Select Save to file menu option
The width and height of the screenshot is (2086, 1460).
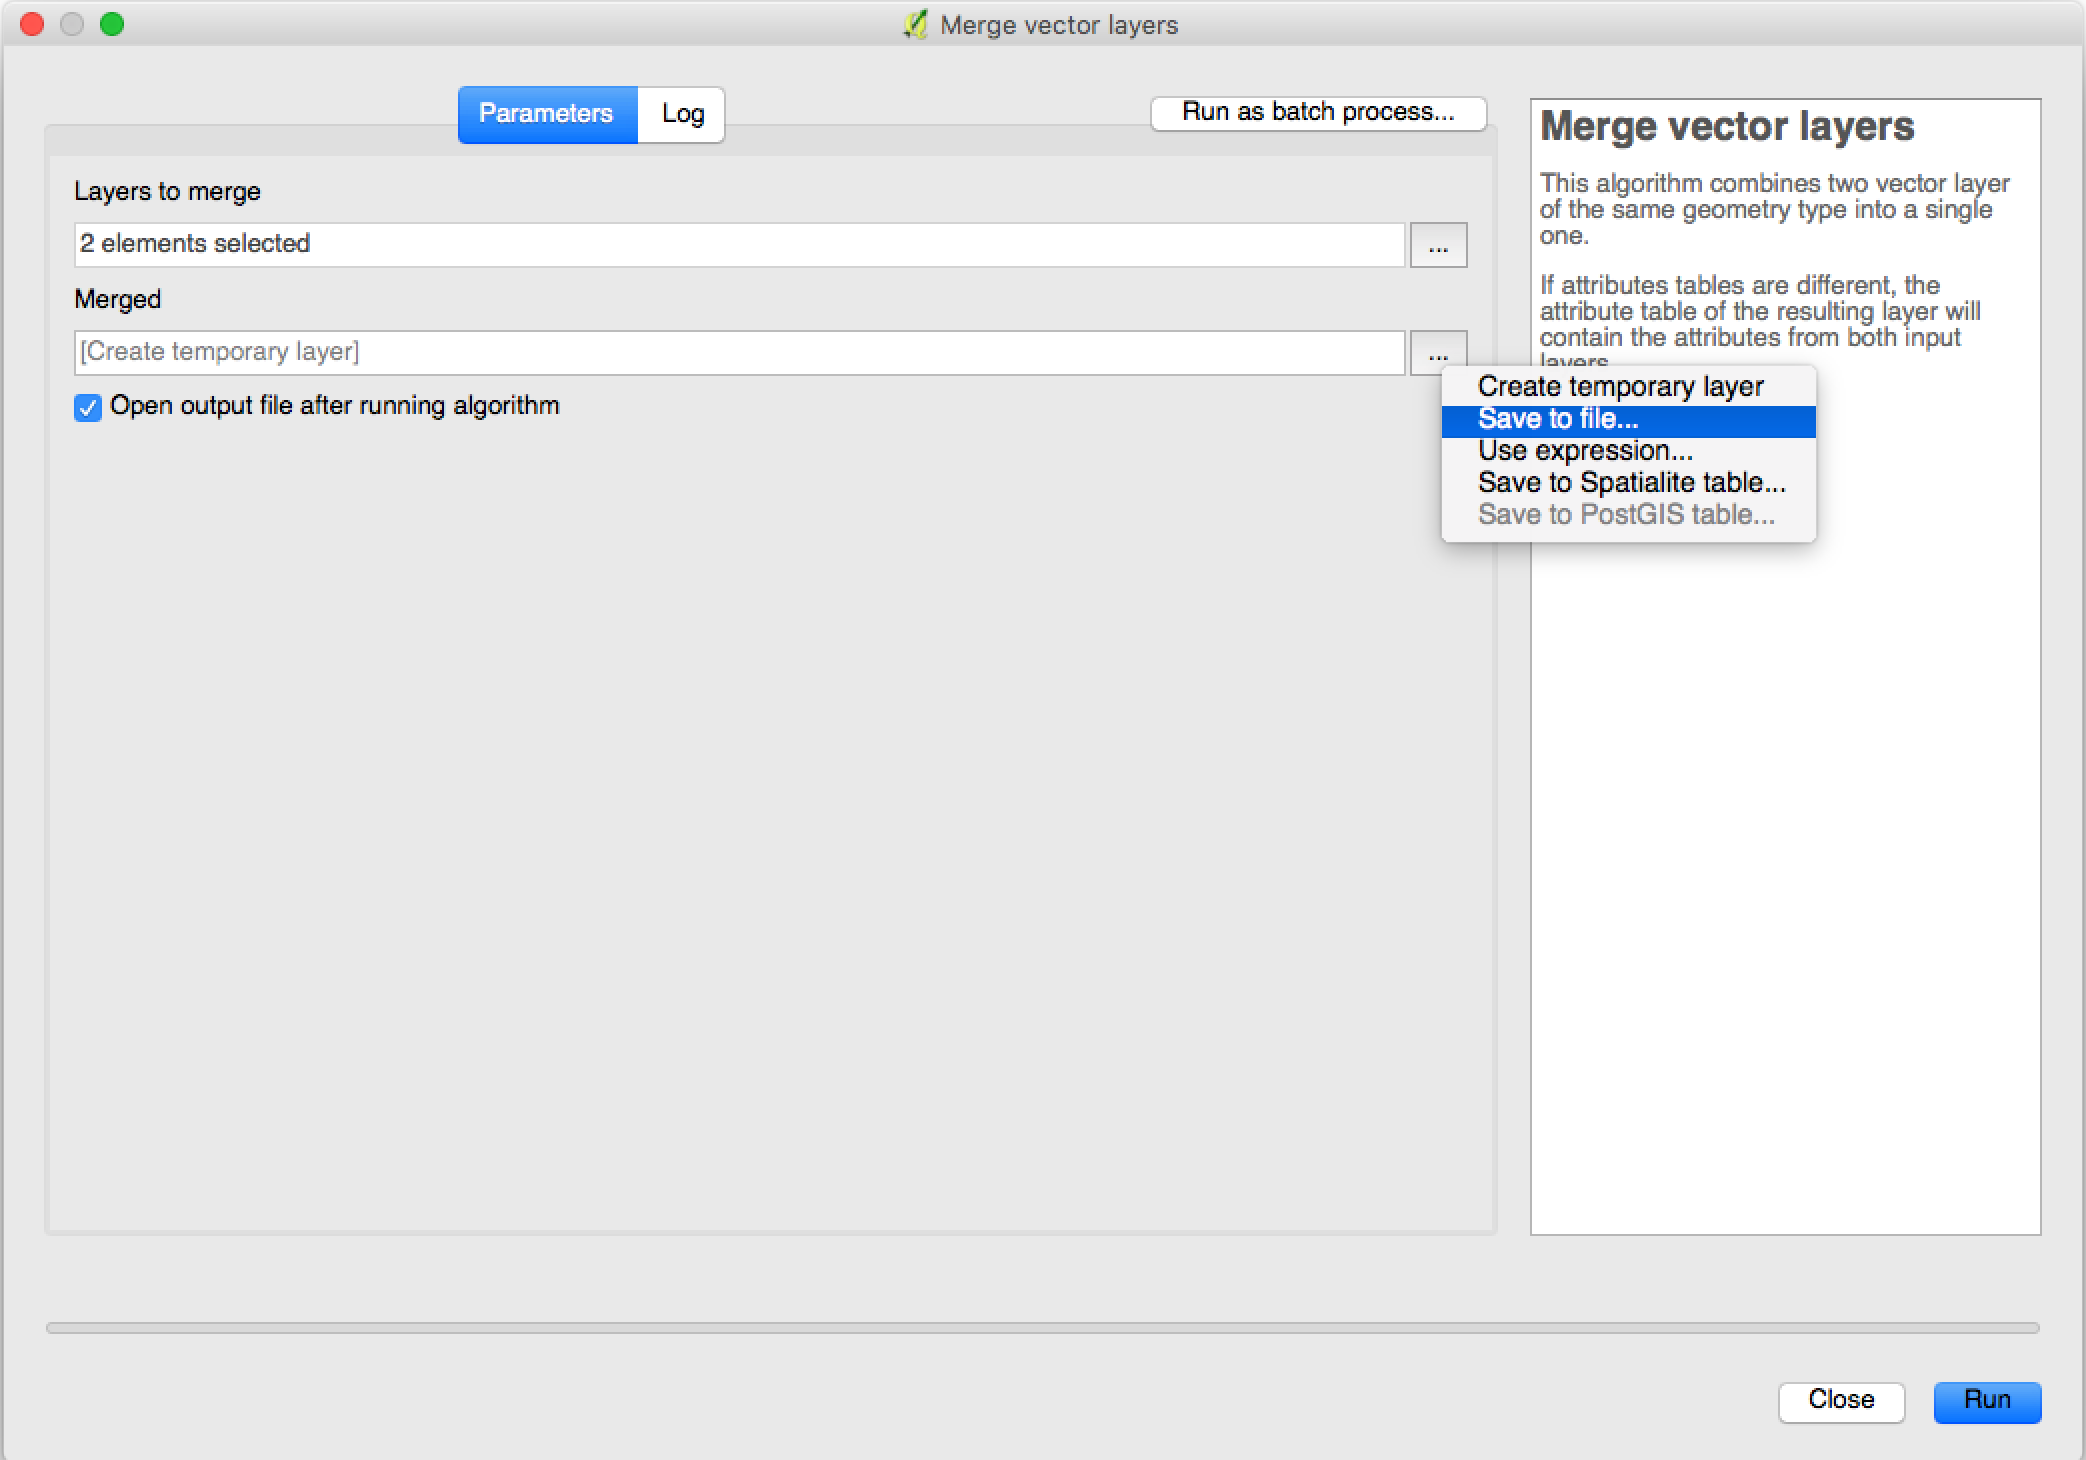[1628, 420]
